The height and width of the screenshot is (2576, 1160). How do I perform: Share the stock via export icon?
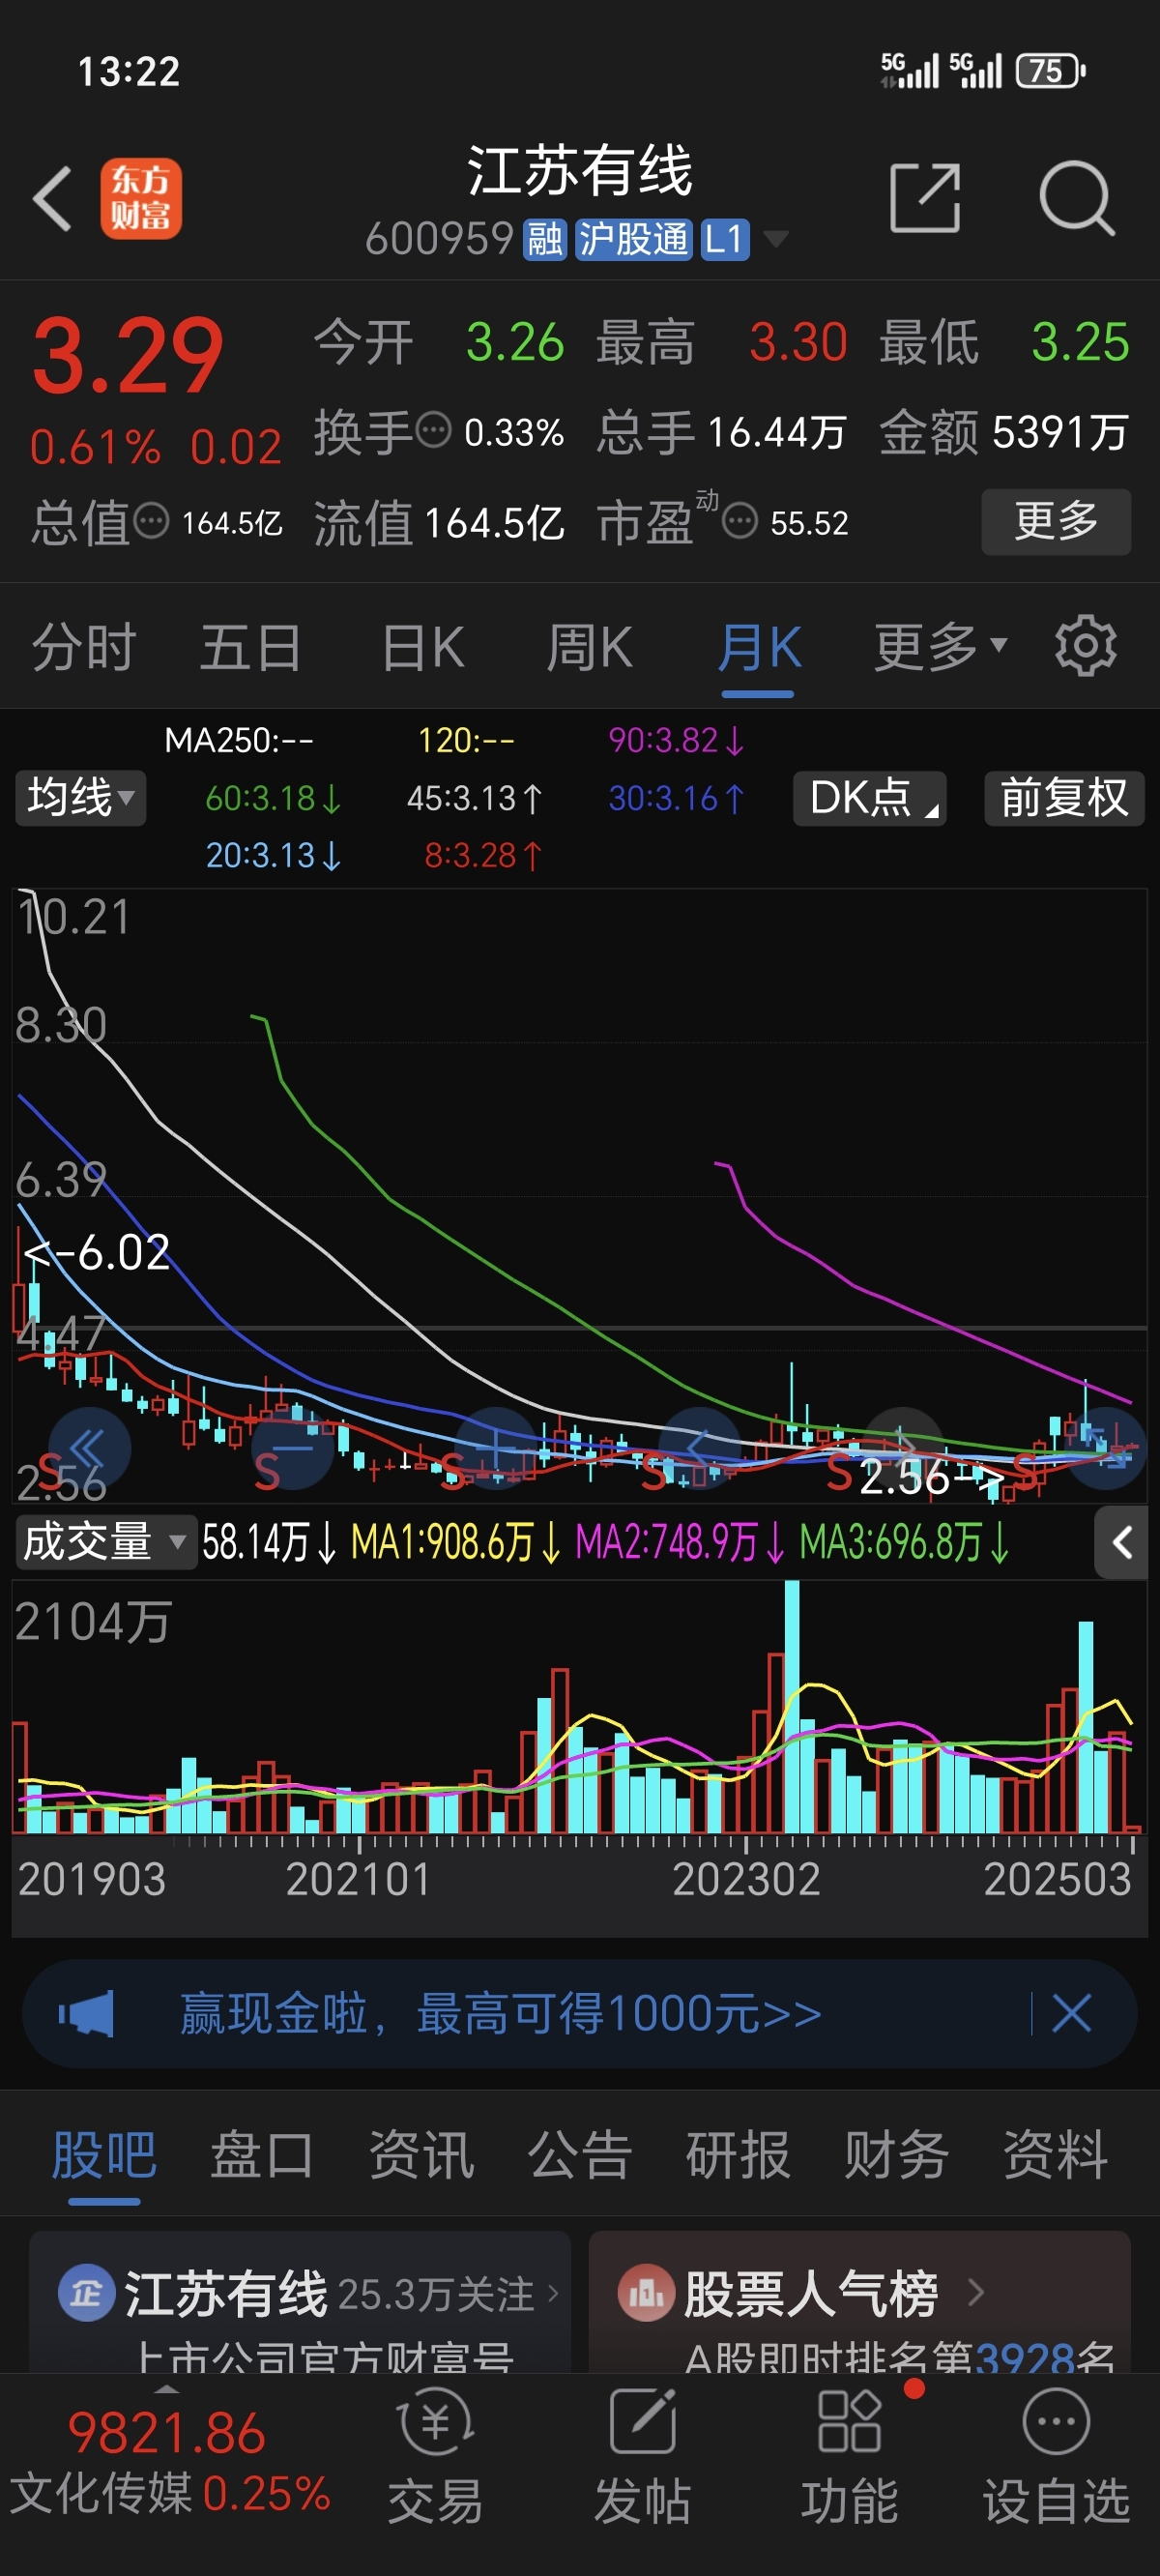[925, 198]
